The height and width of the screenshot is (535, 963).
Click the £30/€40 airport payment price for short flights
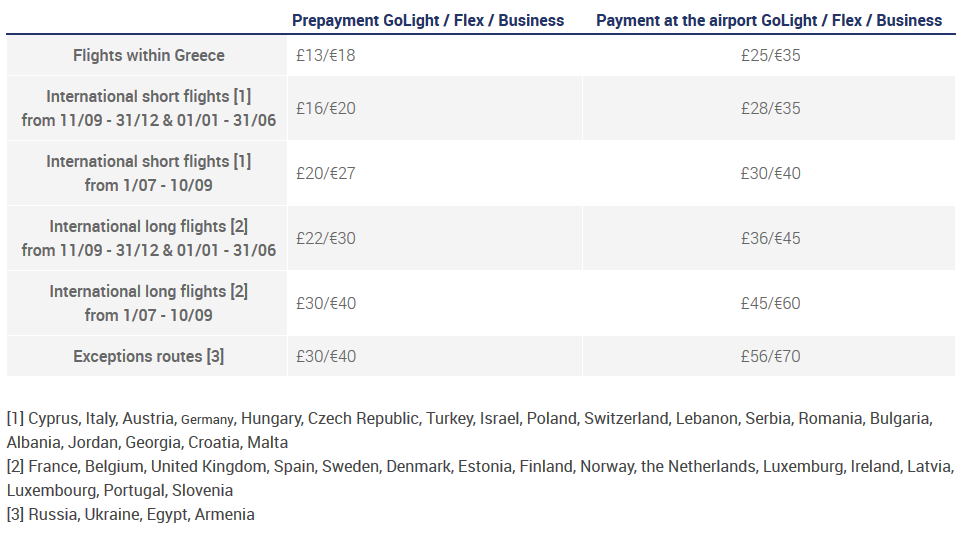pos(770,173)
